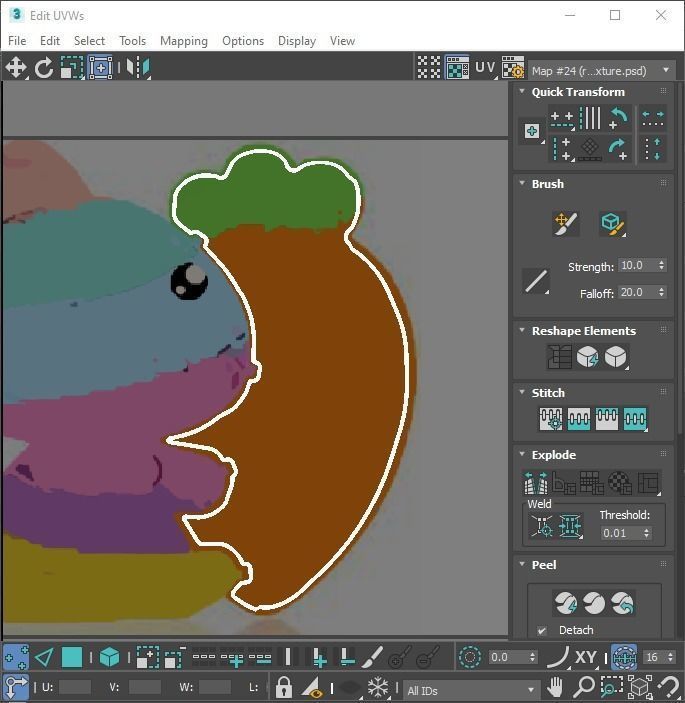Collapse the Brush rollout
Image resolution: width=685 pixels, height=703 pixels.
click(x=522, y=183)
